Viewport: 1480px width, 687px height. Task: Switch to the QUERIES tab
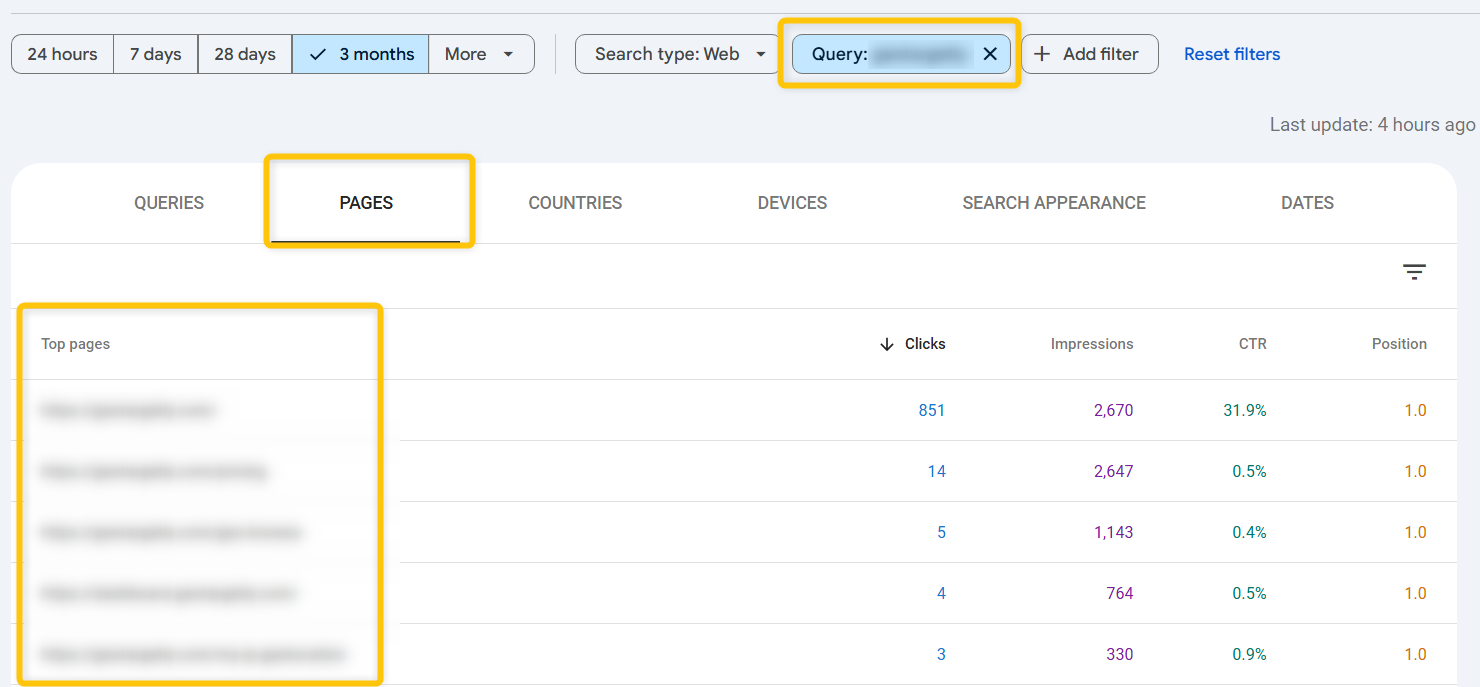(169, 203)
